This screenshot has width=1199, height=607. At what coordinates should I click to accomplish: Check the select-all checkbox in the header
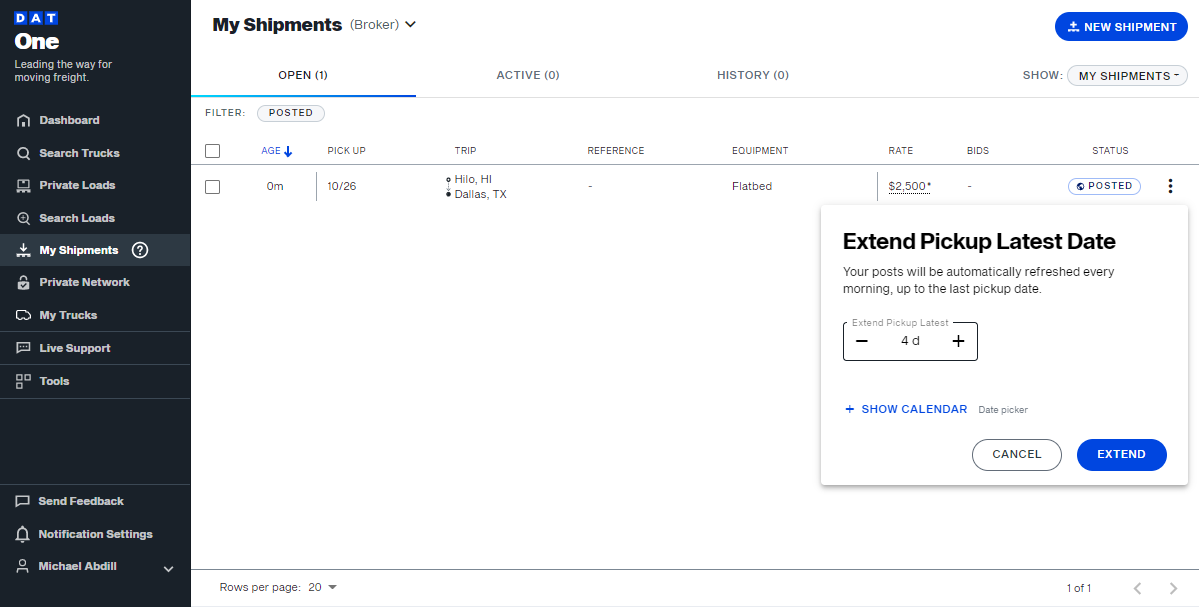tap(213, 150)
